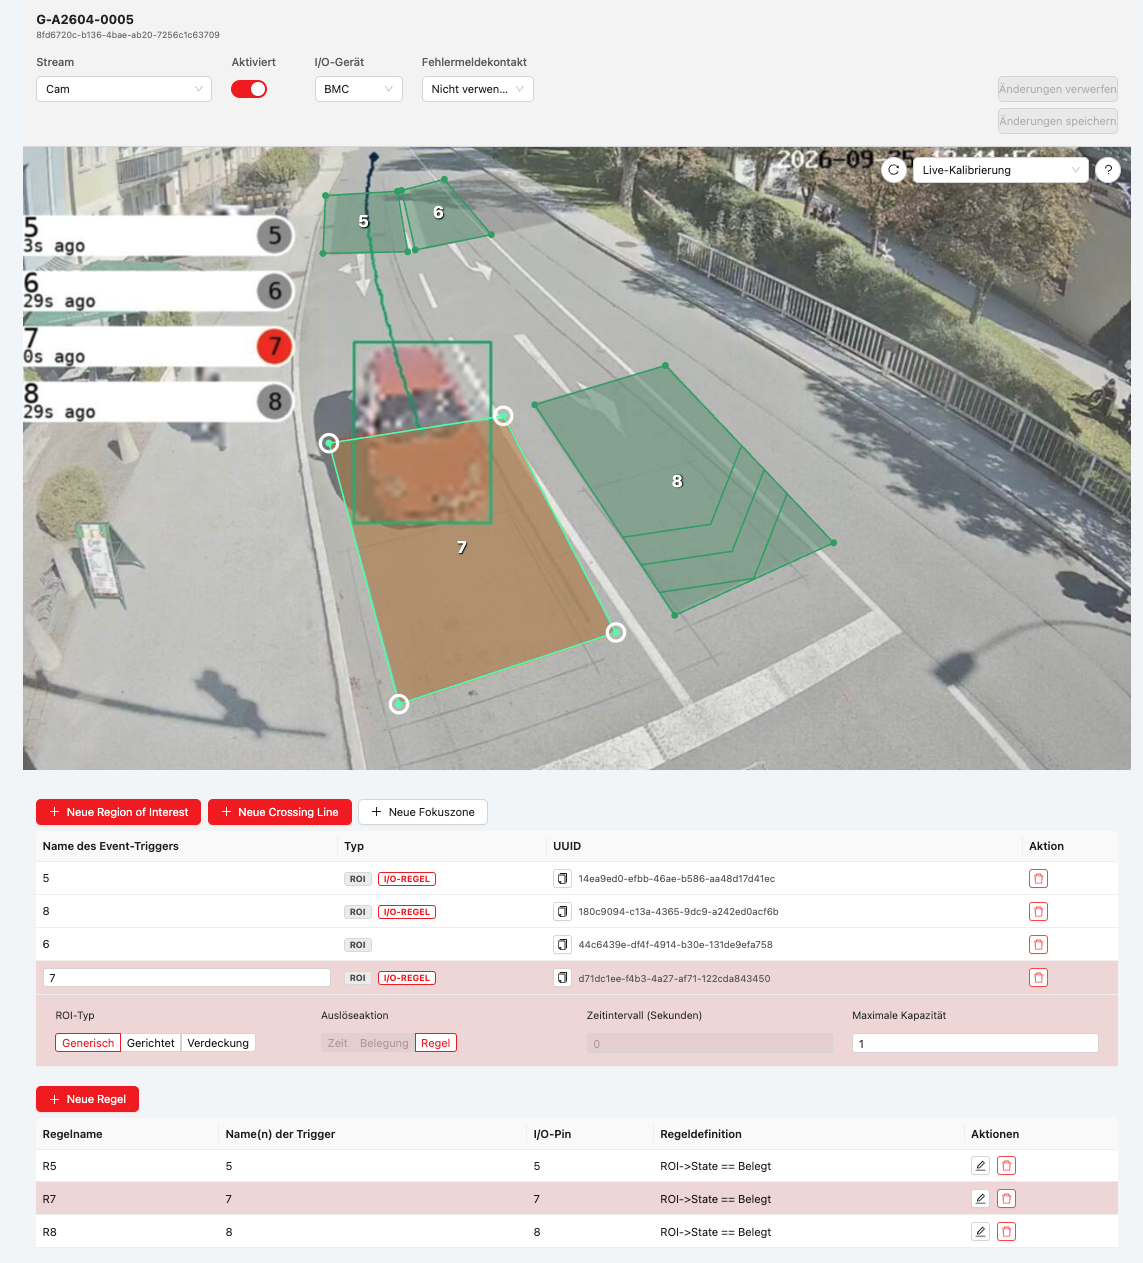Edit rule R5
1143x1263 pixels.
pyautogui.click(x=980, y=1166)
